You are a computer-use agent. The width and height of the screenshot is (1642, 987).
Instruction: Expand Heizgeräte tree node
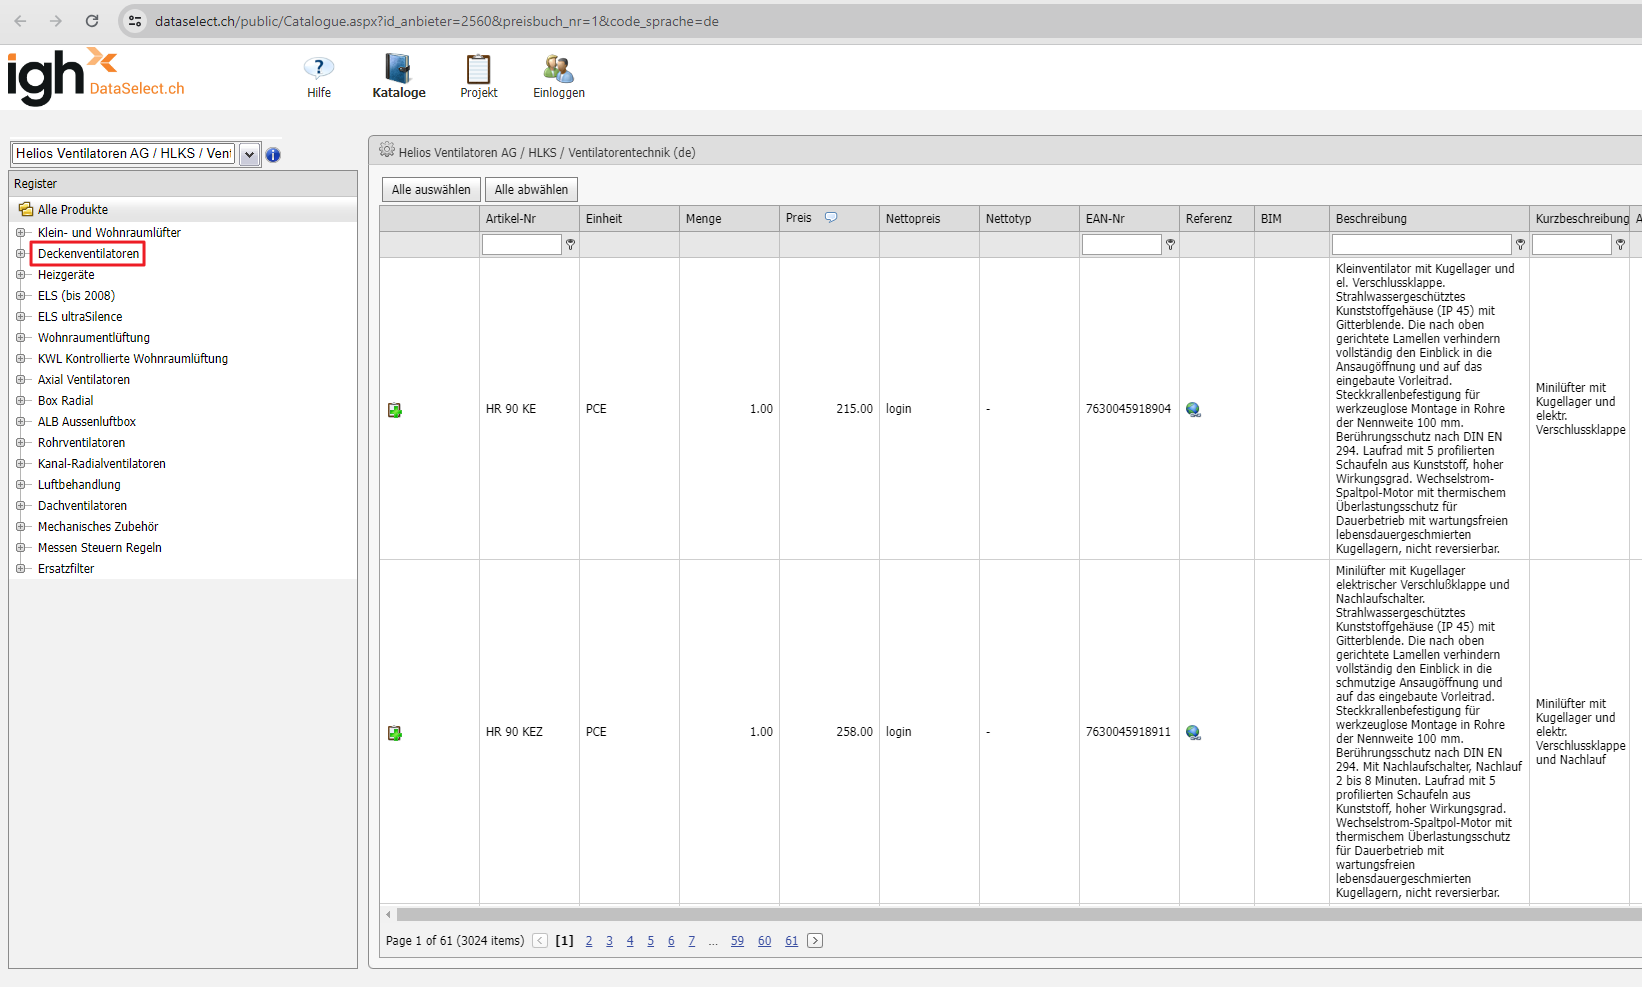click(20, 274)
